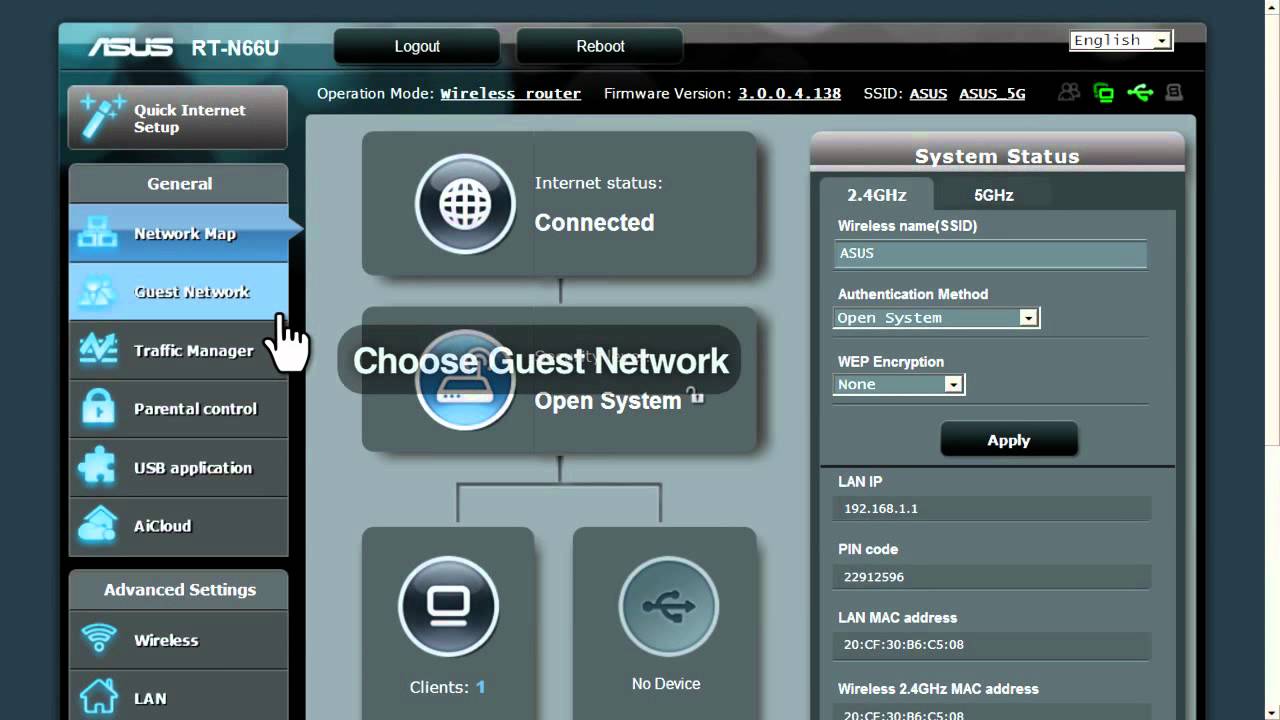
Task: Click the Guest Network sidebar icon
Action: (98, 292)
